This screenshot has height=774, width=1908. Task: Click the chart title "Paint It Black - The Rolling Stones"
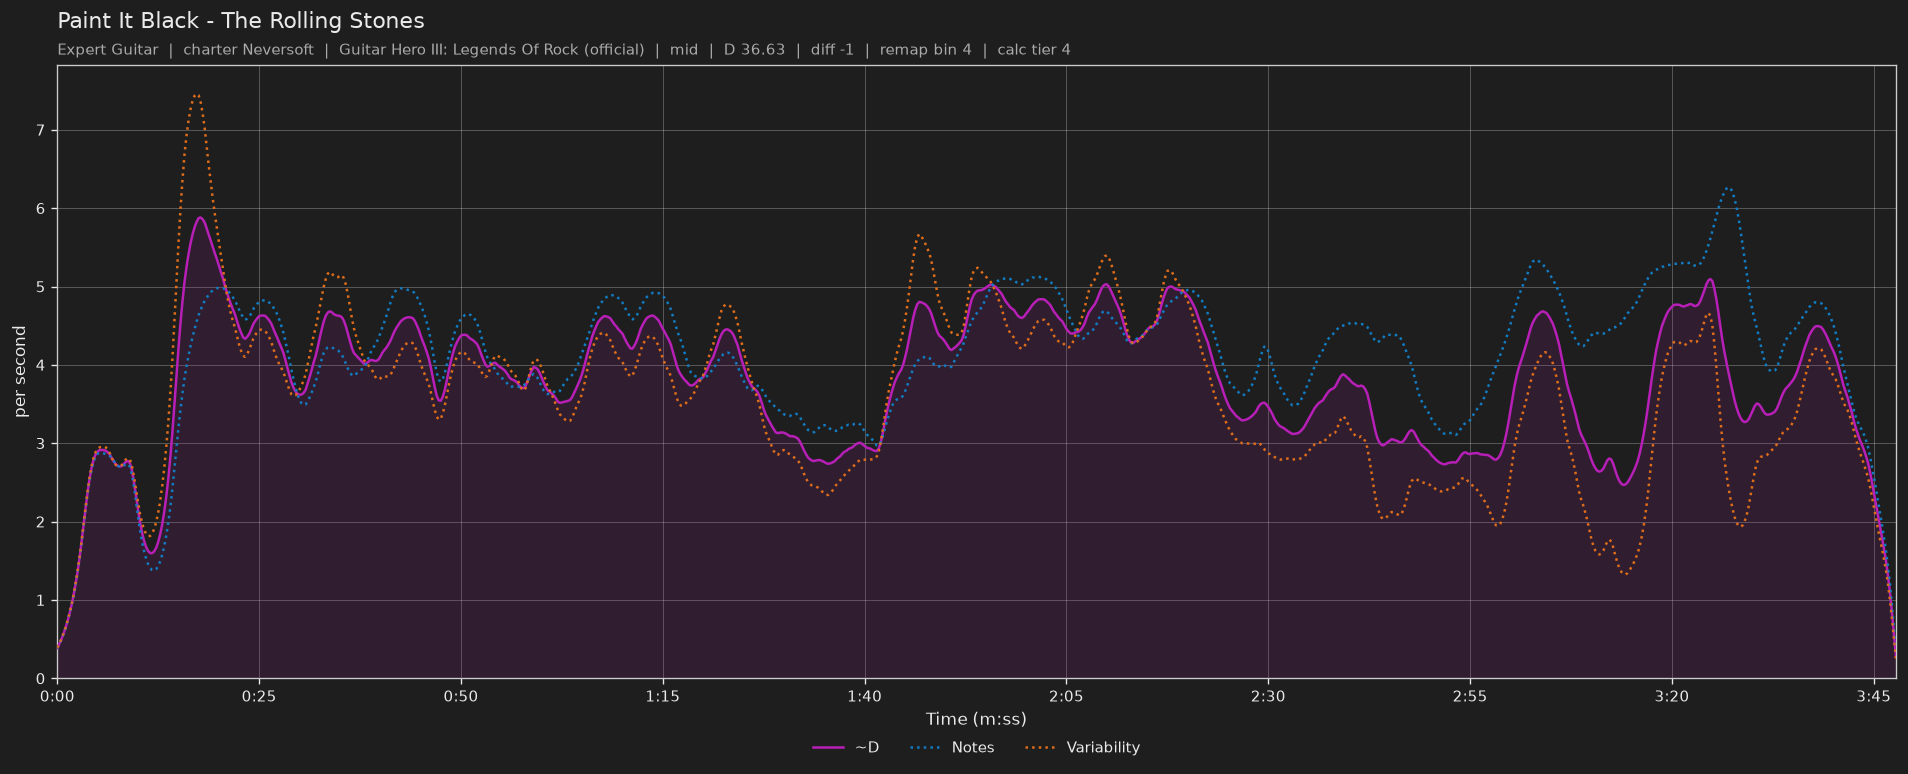[241, 20]
